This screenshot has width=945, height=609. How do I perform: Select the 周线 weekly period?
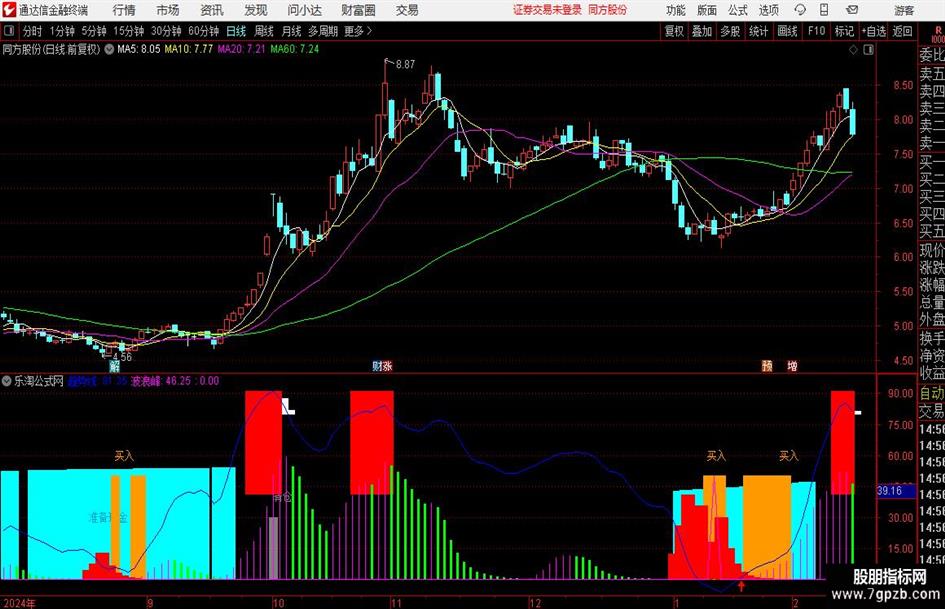(263, 31)
